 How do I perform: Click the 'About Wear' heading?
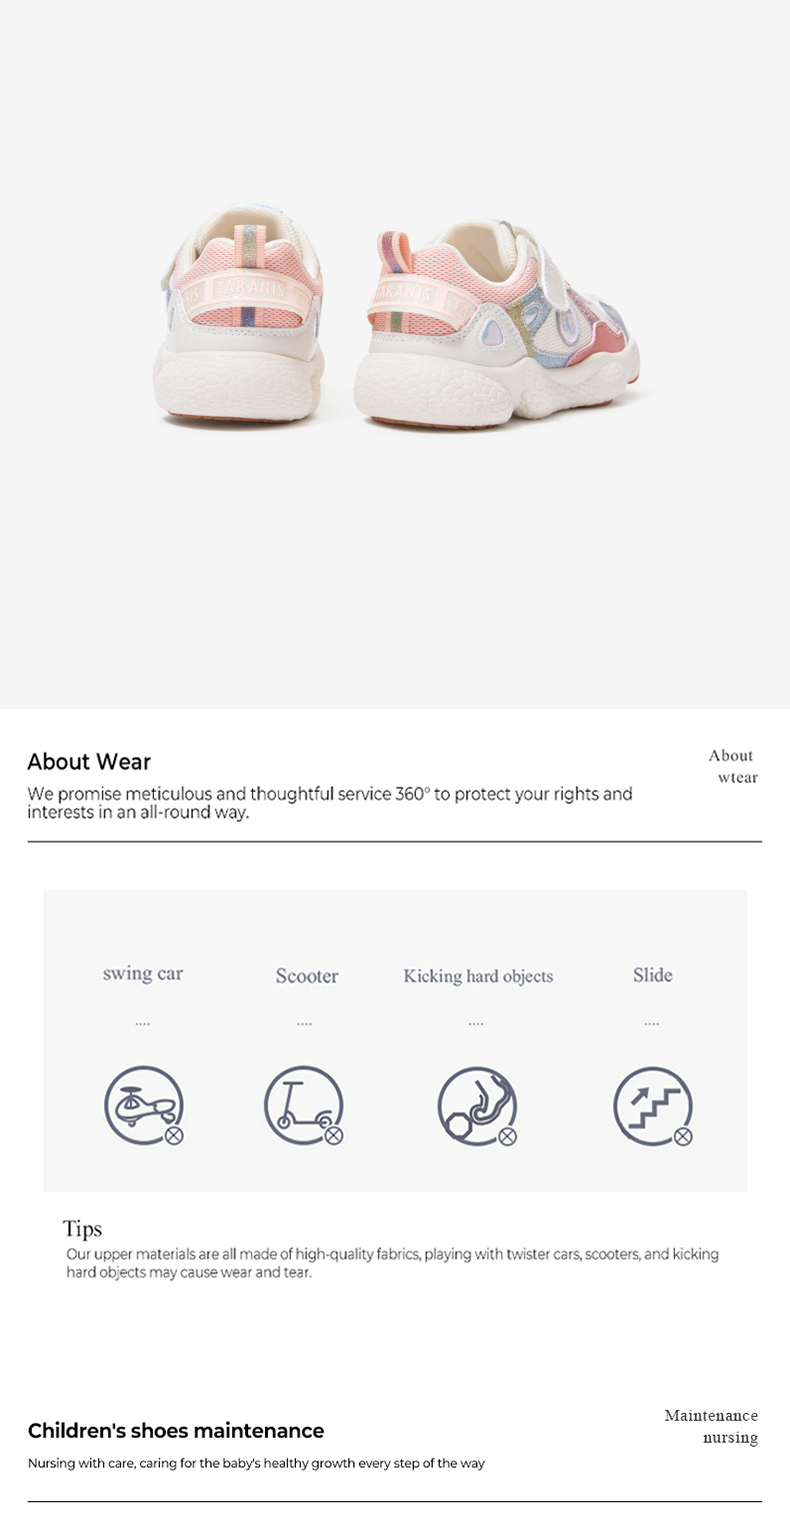[x=89, y=762]
